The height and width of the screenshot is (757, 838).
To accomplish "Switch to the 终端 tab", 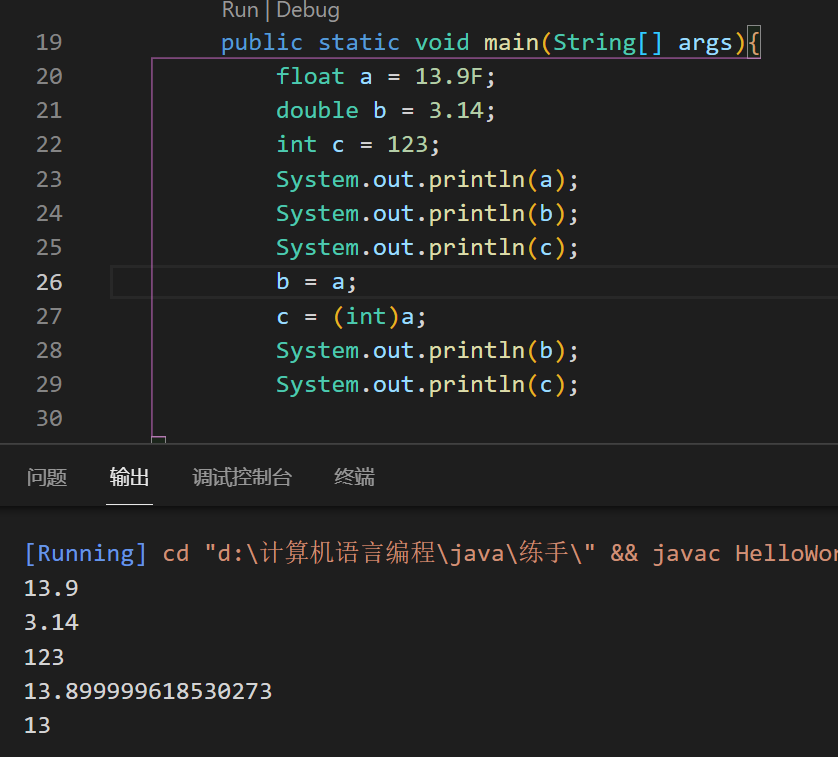I will pos(354,478).
